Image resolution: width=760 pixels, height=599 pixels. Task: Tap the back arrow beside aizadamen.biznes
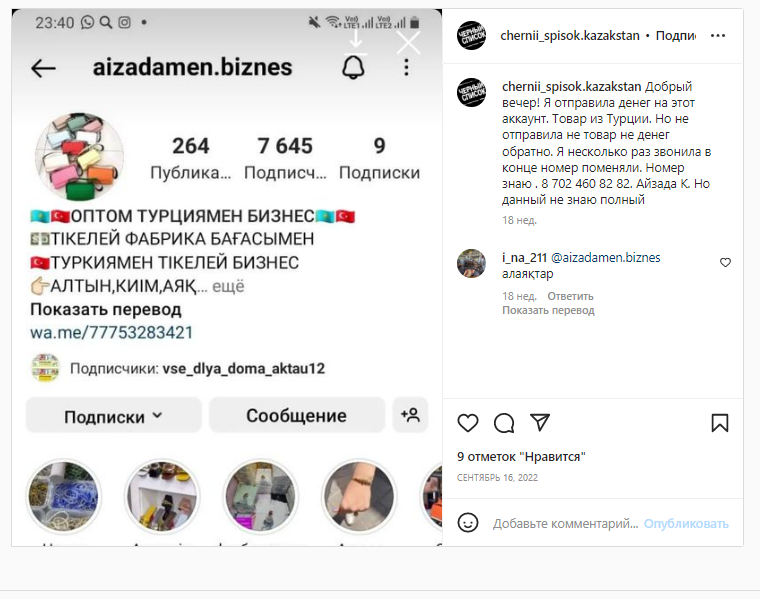(x=43, y=68)
